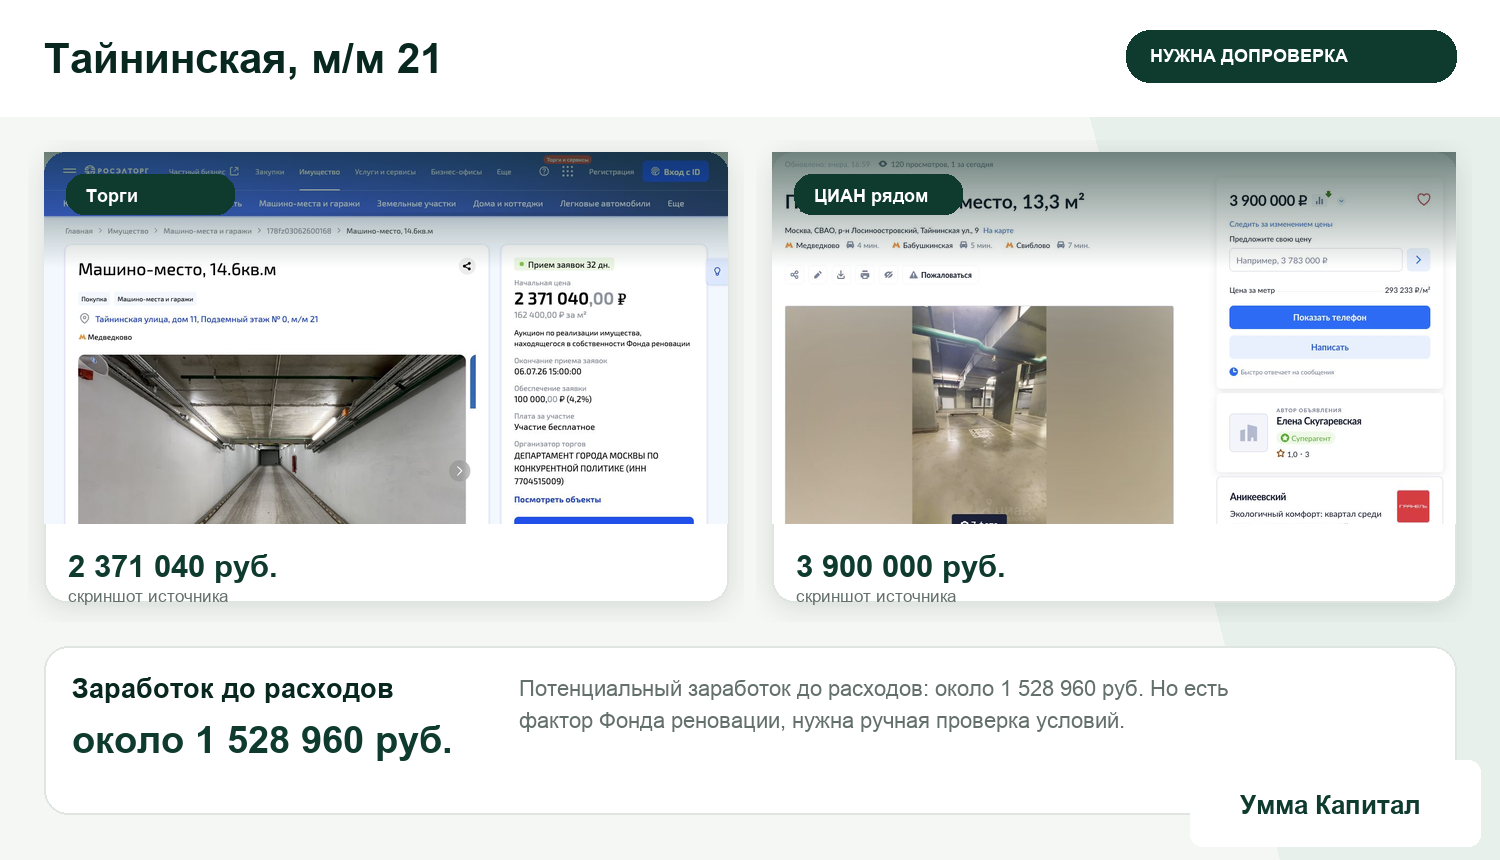Click the share icon beside Машино-место, 14.6кв.м

tap(466, 266)
